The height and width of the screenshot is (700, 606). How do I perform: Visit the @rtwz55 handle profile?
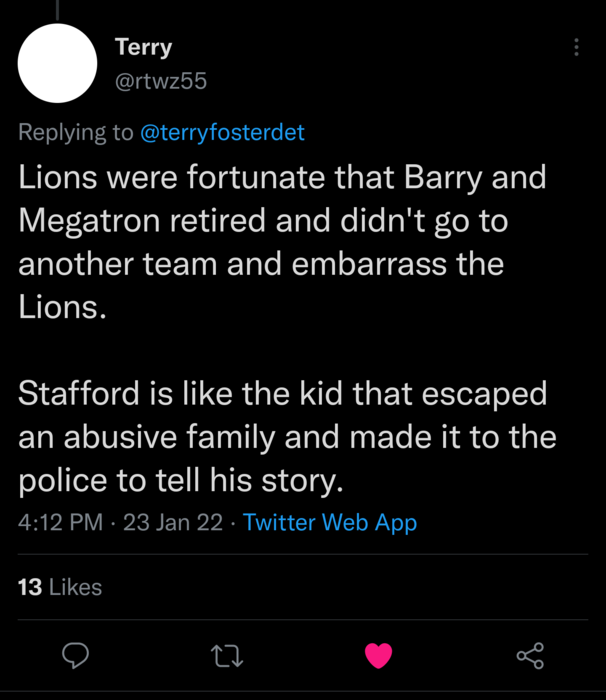pyautogui.click(x=160, y=81)
